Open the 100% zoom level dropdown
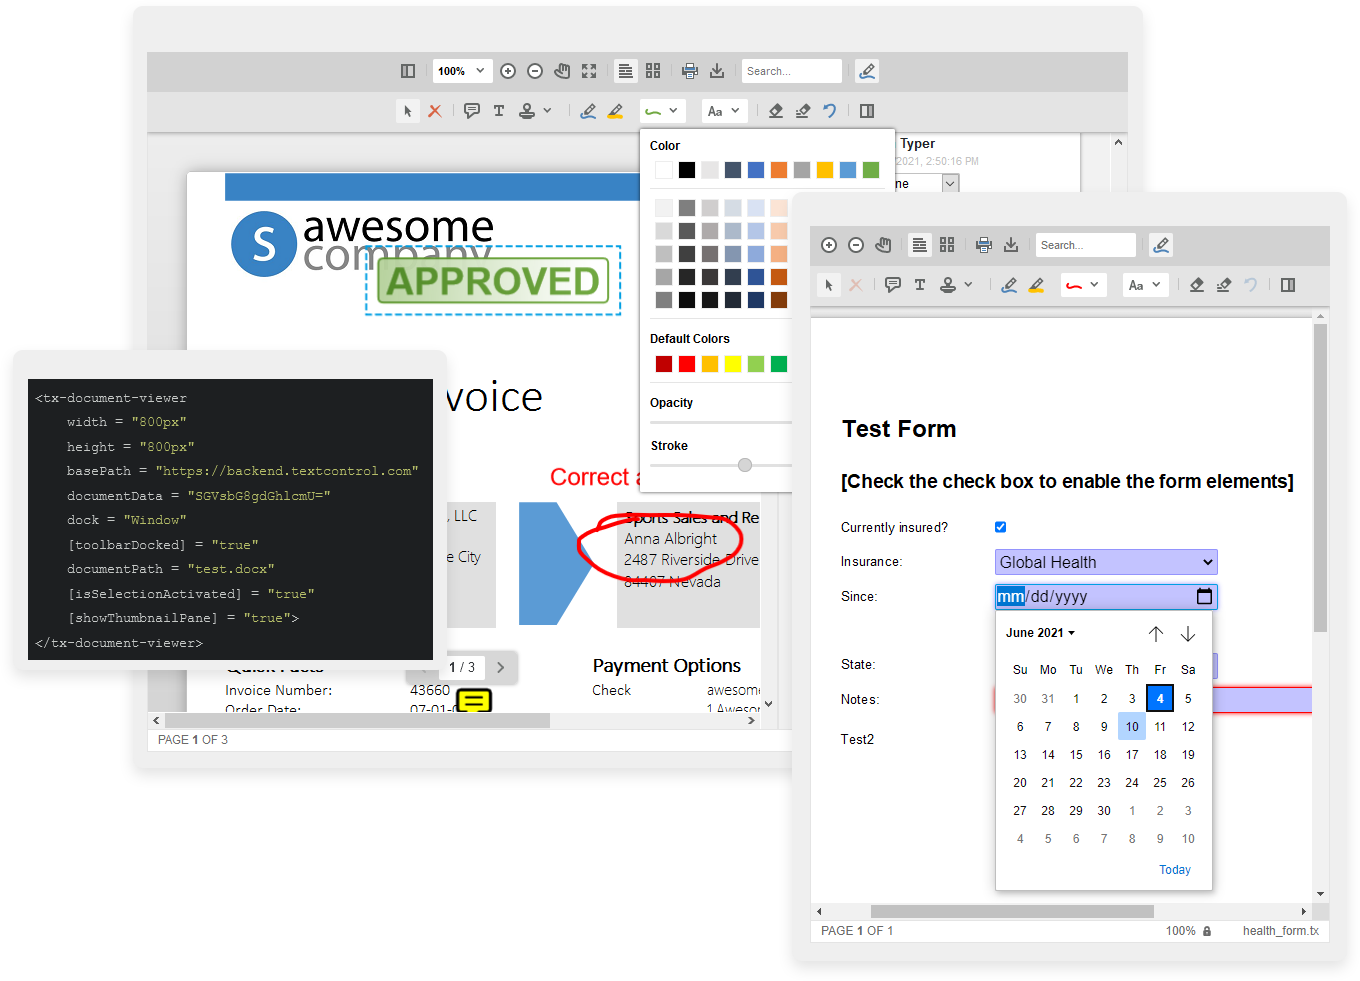 (462, 71)
